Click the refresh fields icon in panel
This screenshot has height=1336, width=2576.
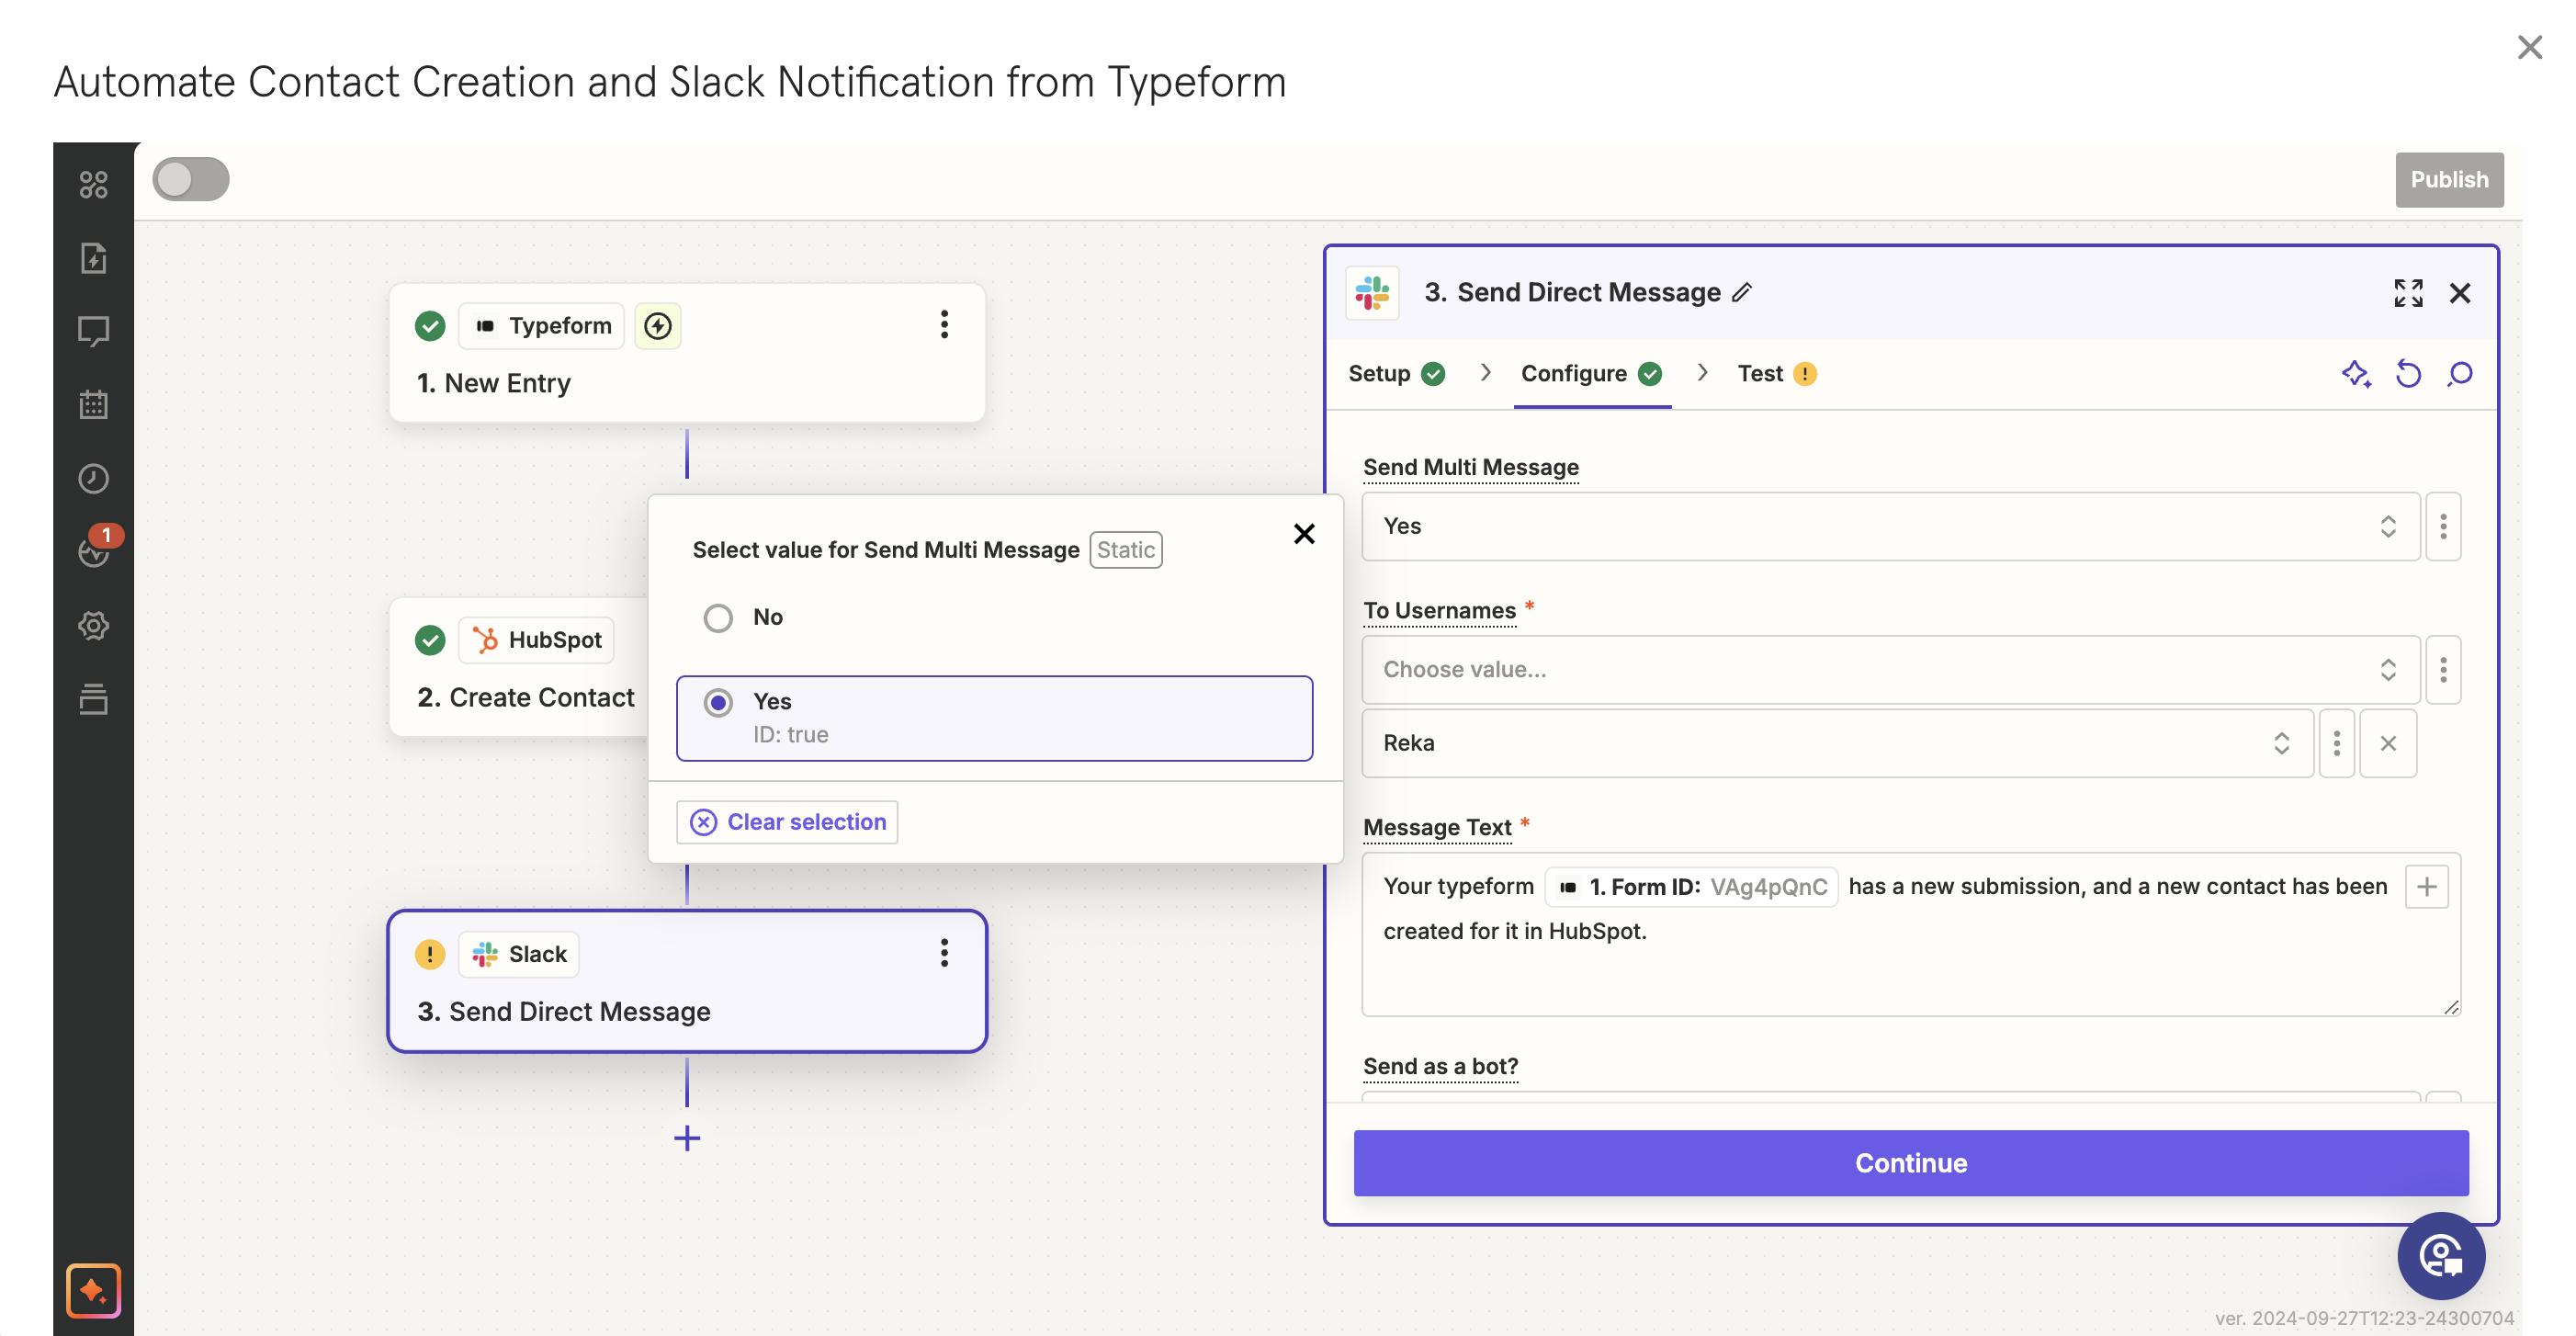[x=2408, y=374]
